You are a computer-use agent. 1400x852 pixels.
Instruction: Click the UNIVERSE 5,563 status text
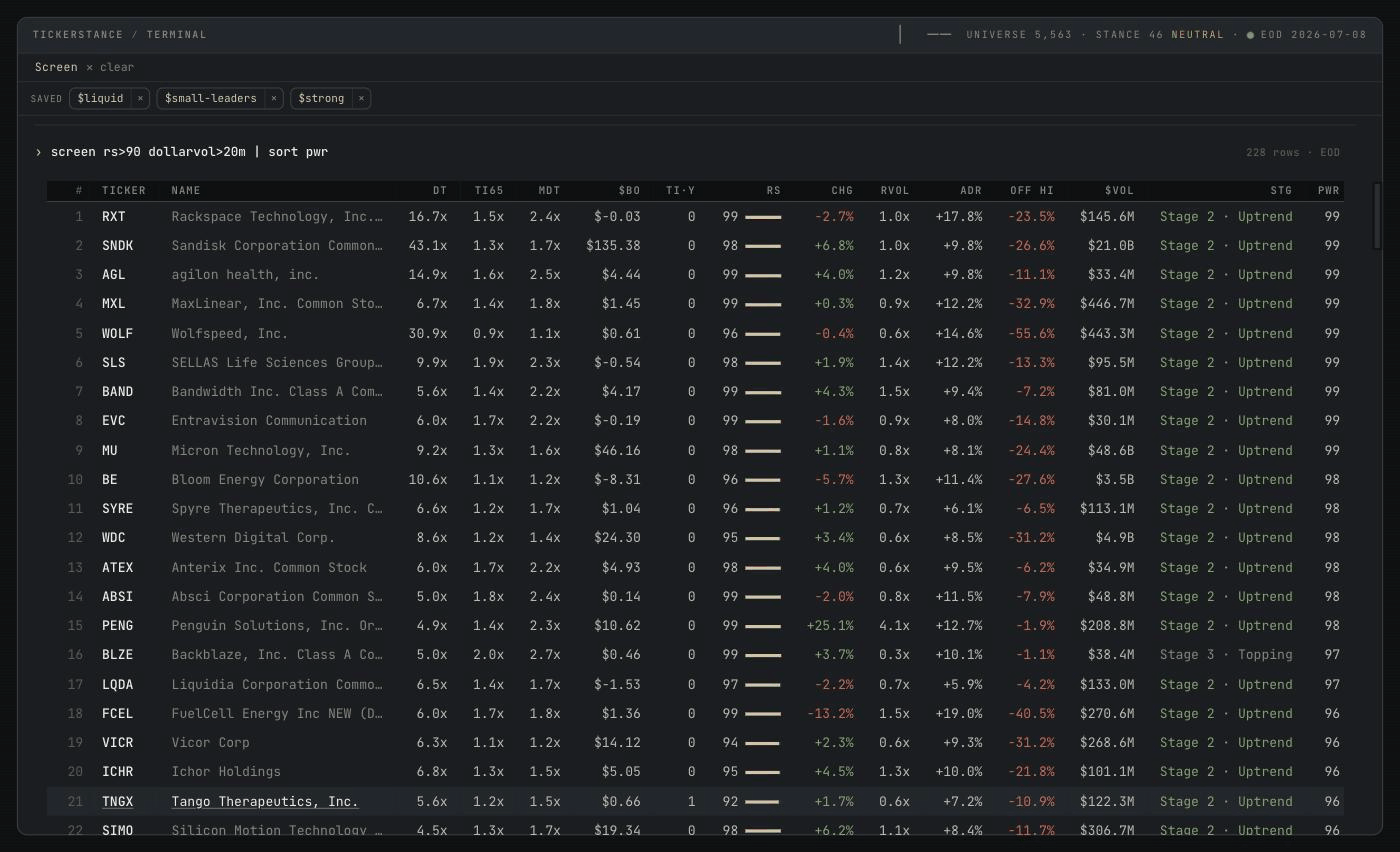click(1019, 34)
